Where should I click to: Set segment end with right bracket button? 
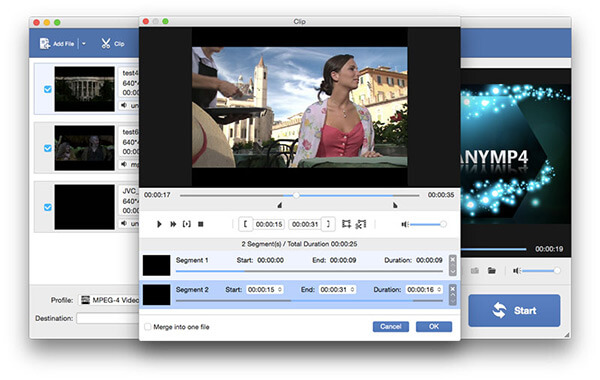point(328,224)
